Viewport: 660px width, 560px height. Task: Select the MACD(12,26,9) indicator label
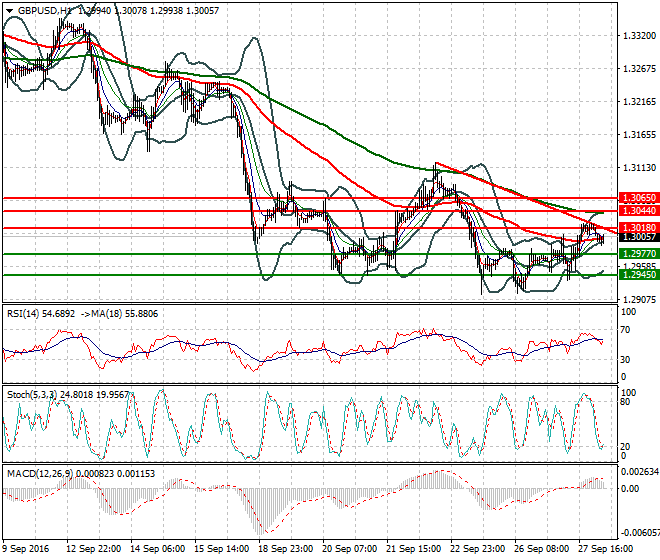click(39, 474)
